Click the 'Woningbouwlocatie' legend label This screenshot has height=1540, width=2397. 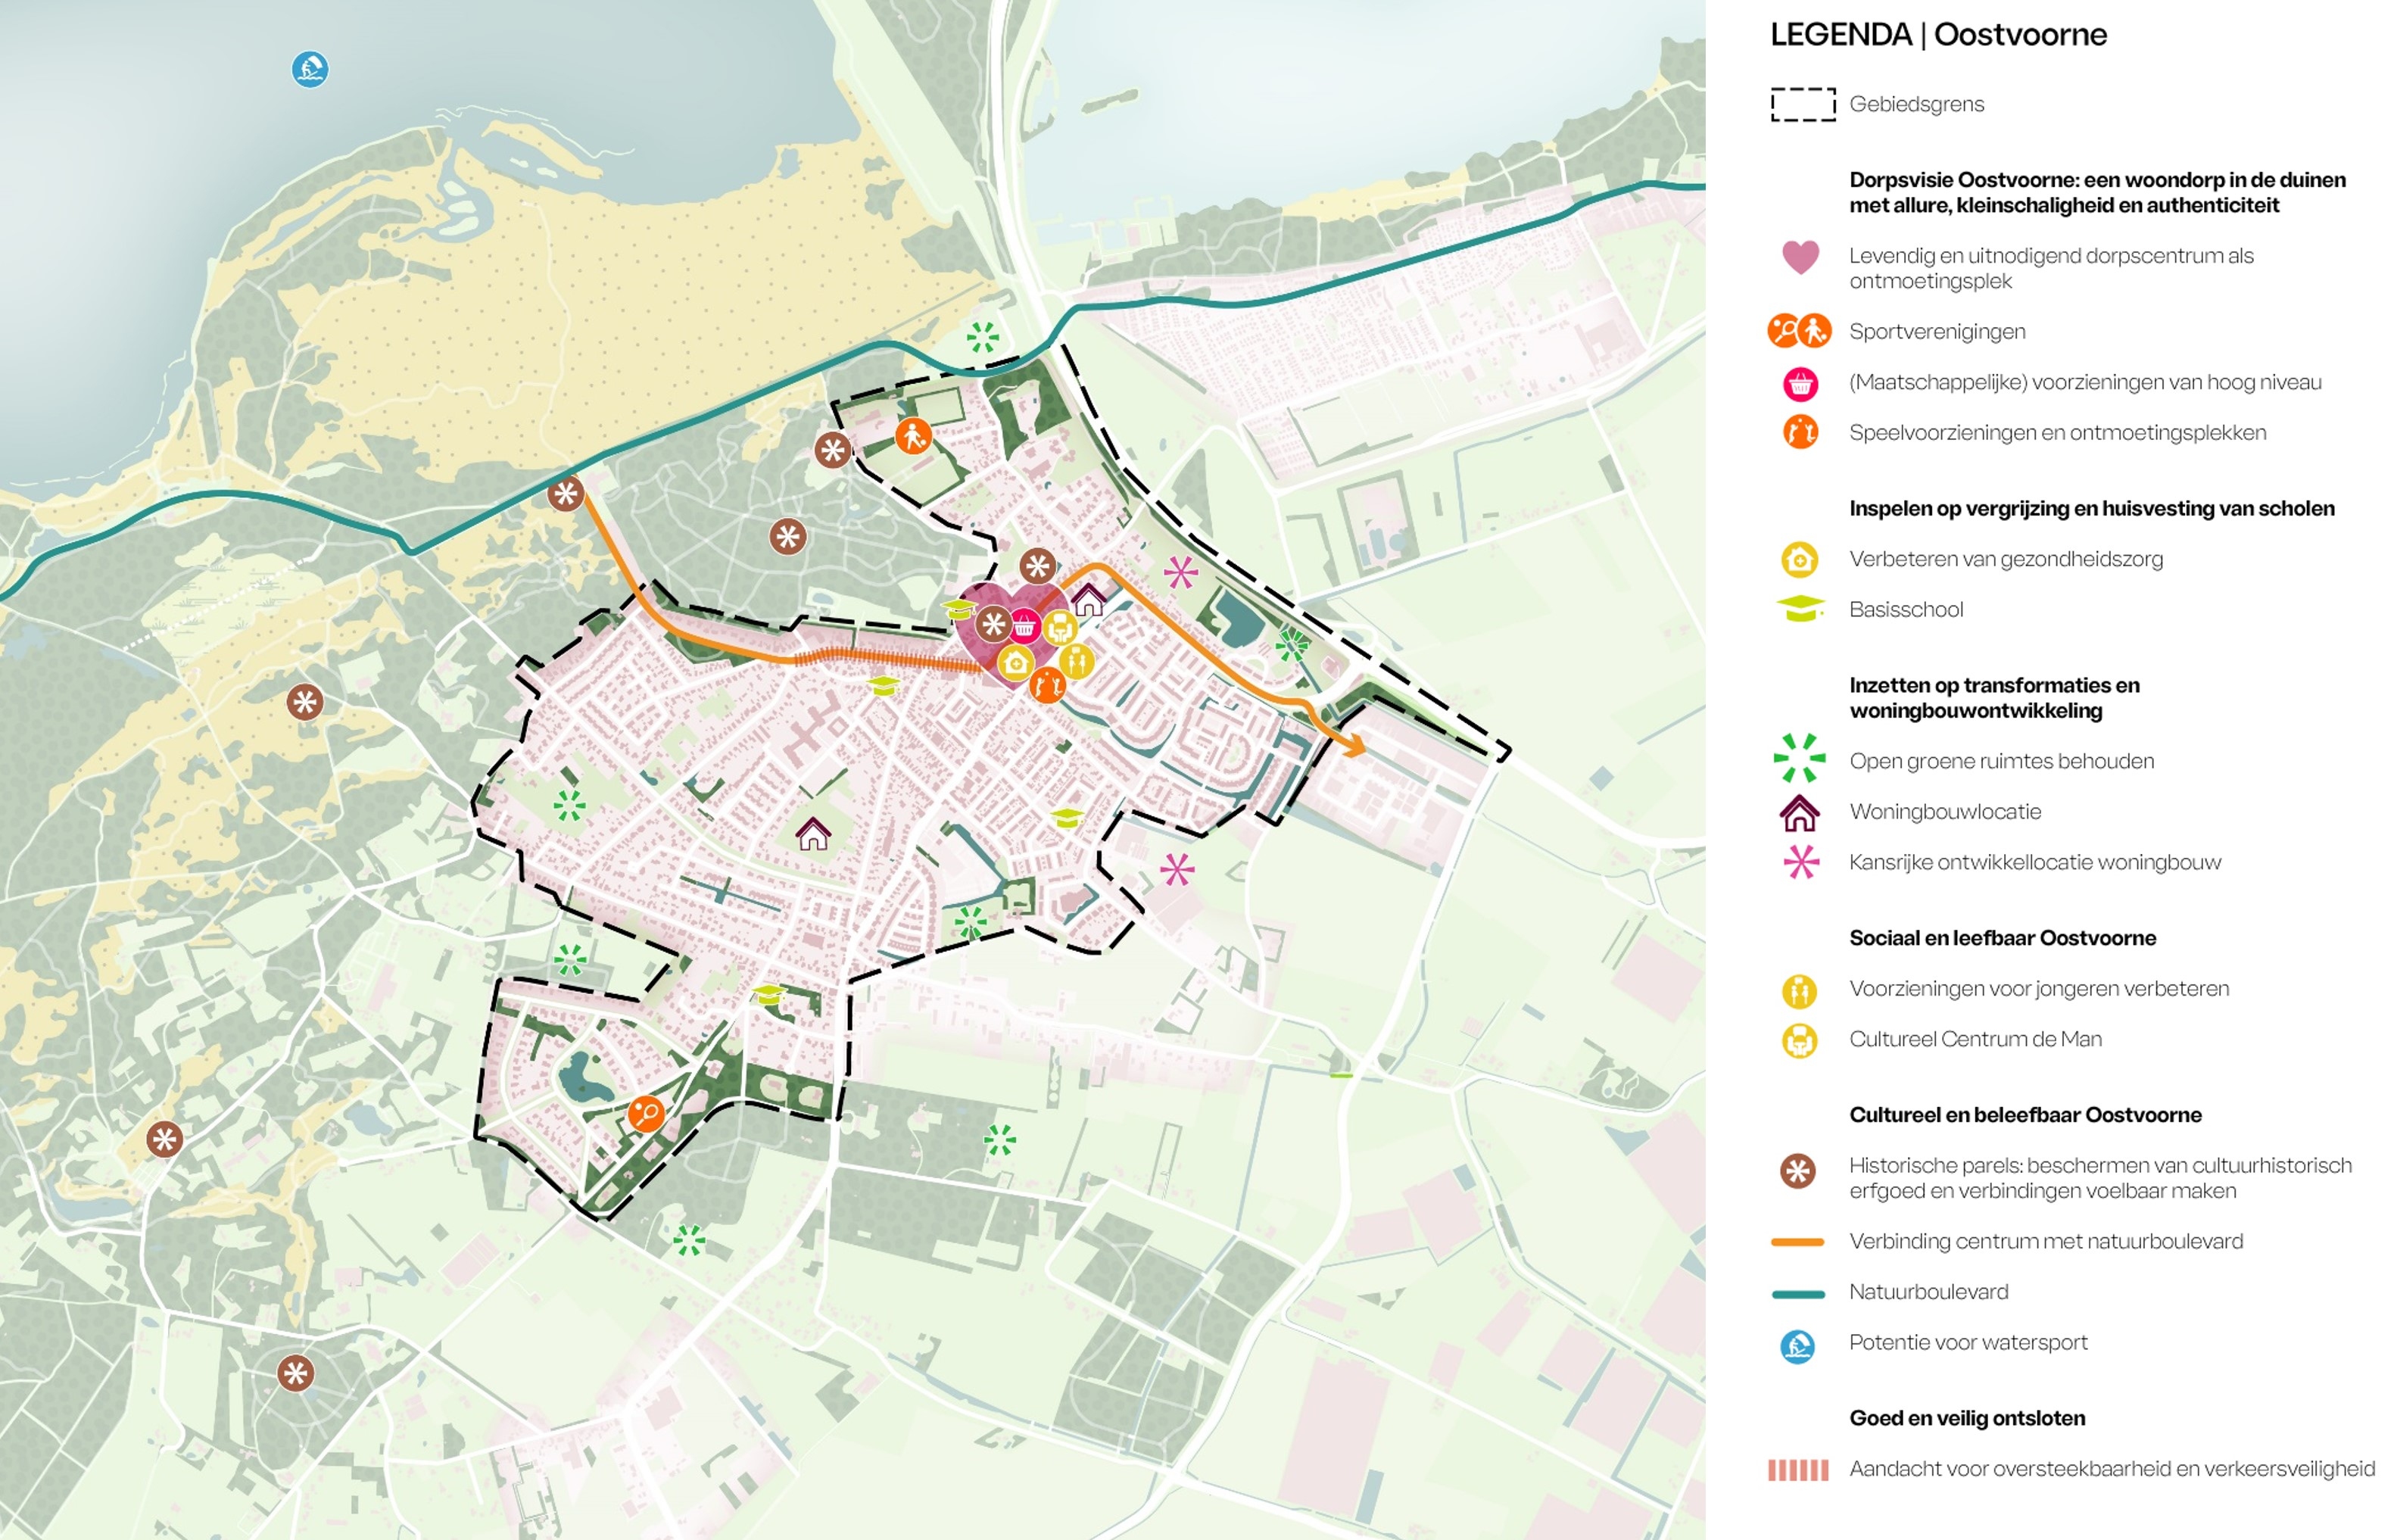tap(1944, 811)
